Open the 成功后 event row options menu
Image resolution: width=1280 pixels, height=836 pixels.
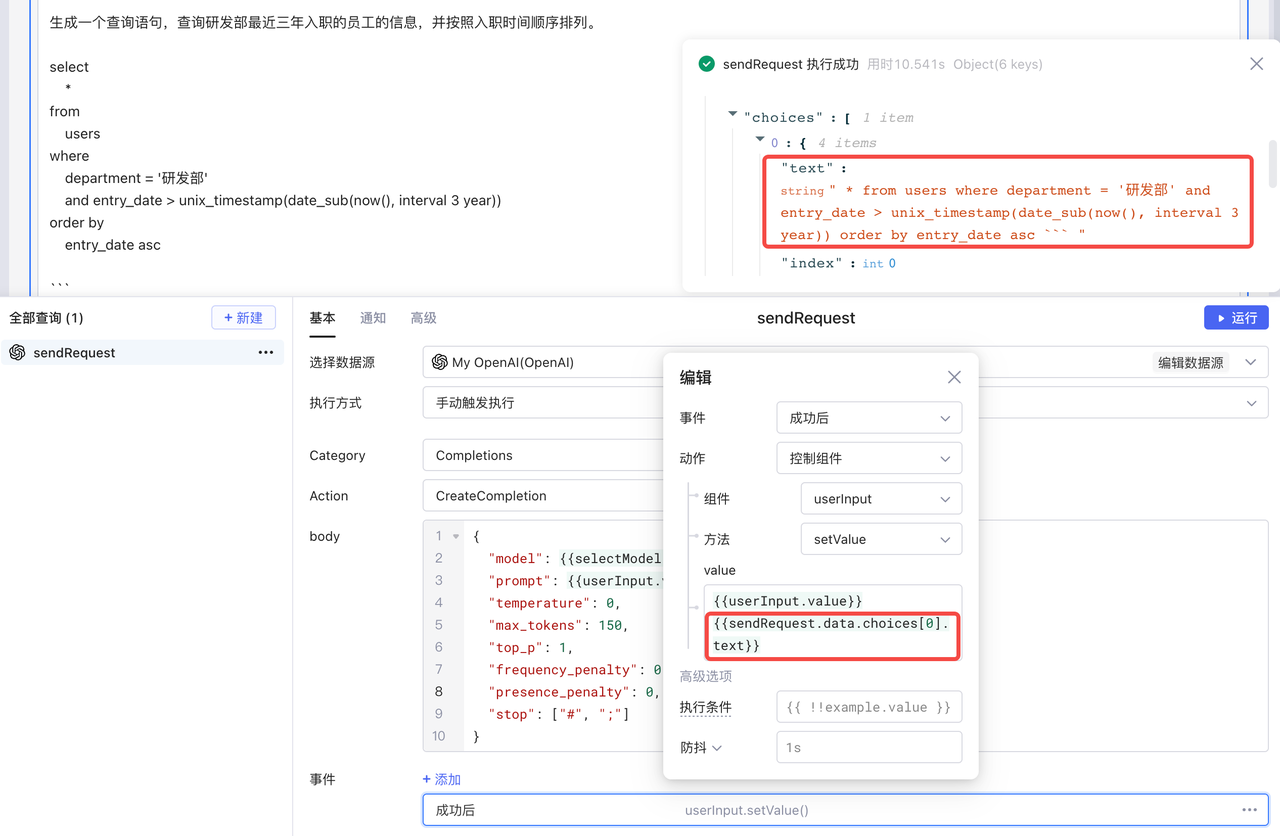tap(1249, 810)
